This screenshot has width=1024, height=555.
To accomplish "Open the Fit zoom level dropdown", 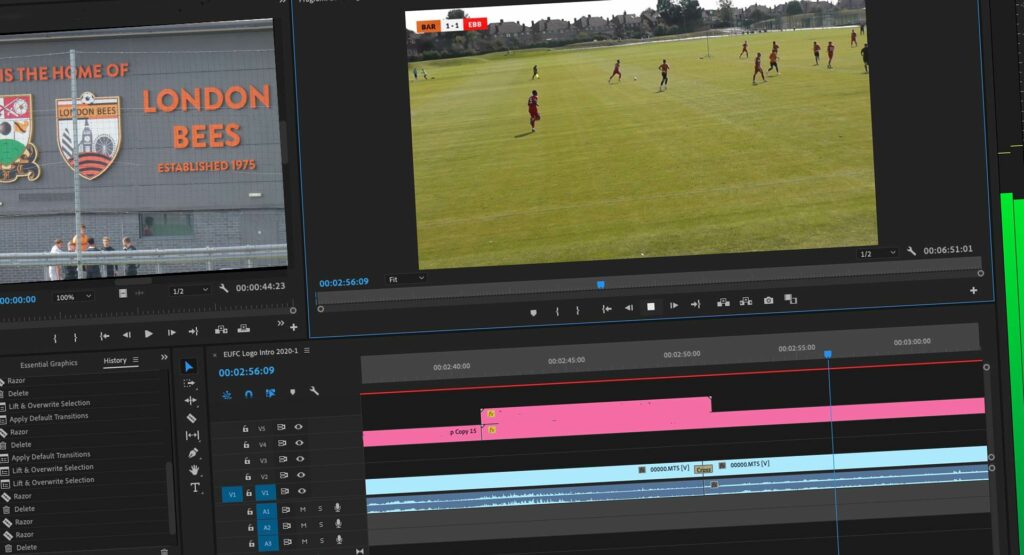I will point(406,280).
